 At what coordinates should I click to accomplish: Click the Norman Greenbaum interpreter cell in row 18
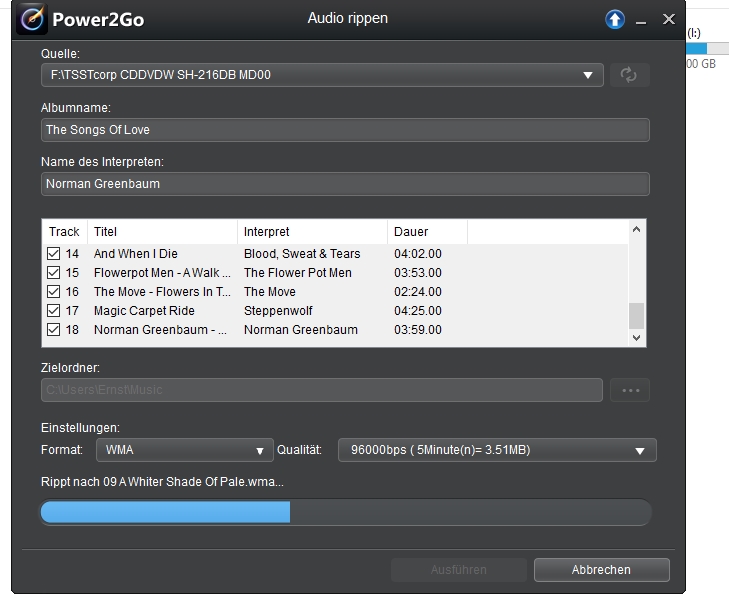(x=301, y=330)
